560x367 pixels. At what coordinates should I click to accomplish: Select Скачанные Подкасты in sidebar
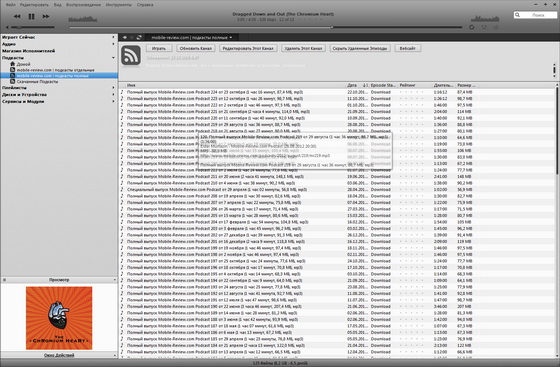coord(38,81)
